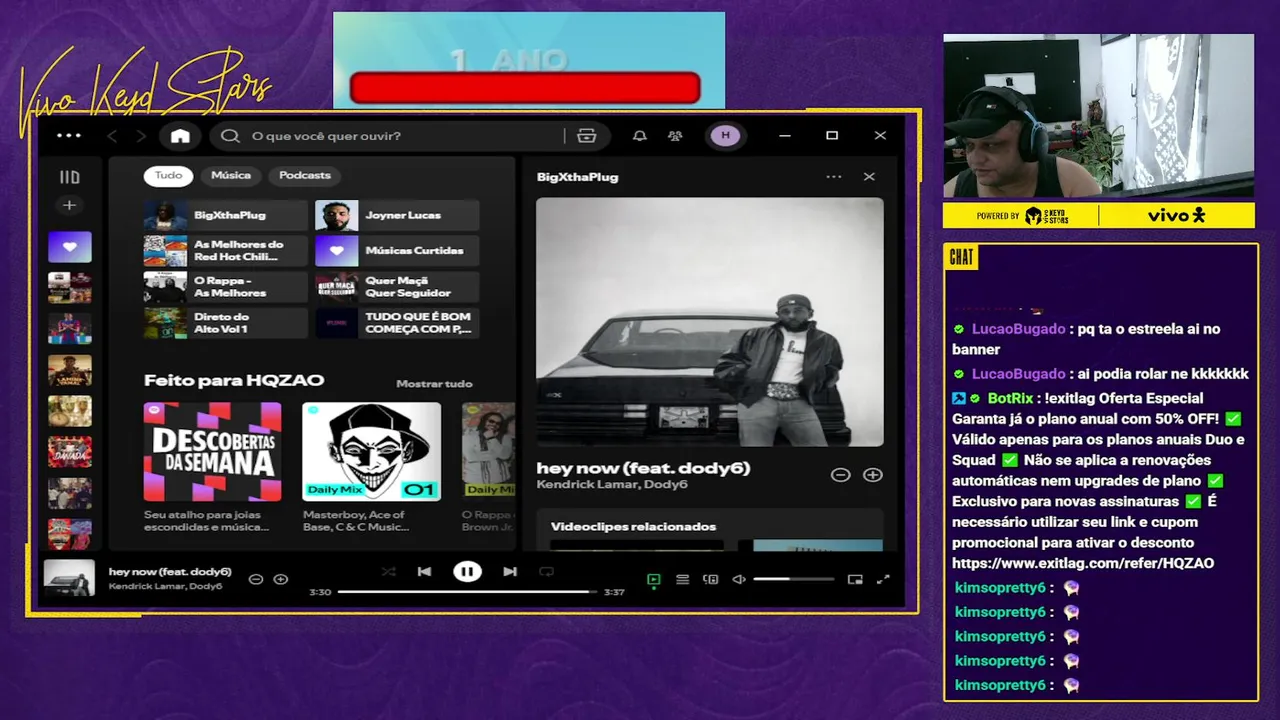Click plus add icon beside side panel song title
This screenshot has height=720, width=1280.
(x=873, y=475)
